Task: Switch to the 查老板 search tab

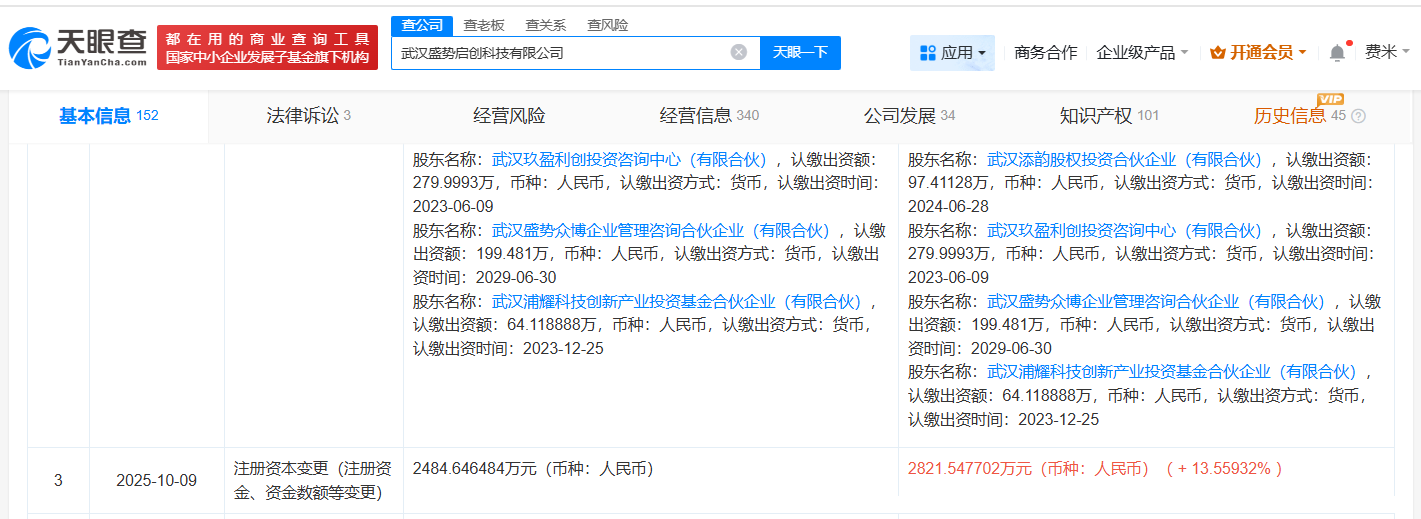Action: pyautogui.click(x=485, y=25)
